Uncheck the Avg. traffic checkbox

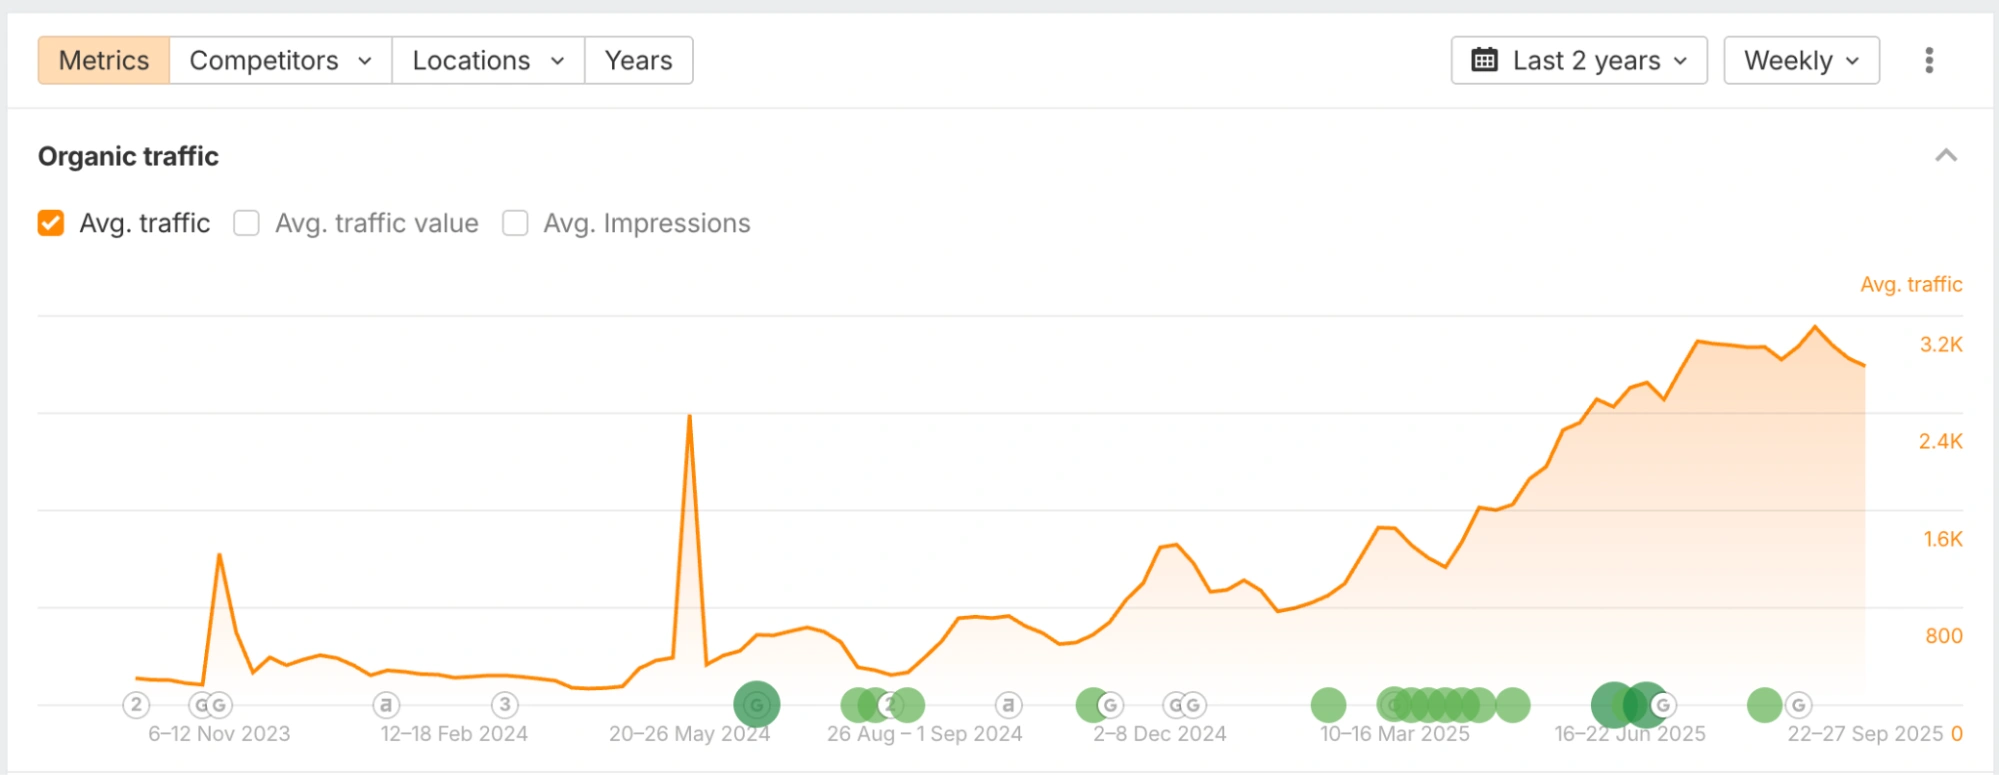[x=51, y=223]
